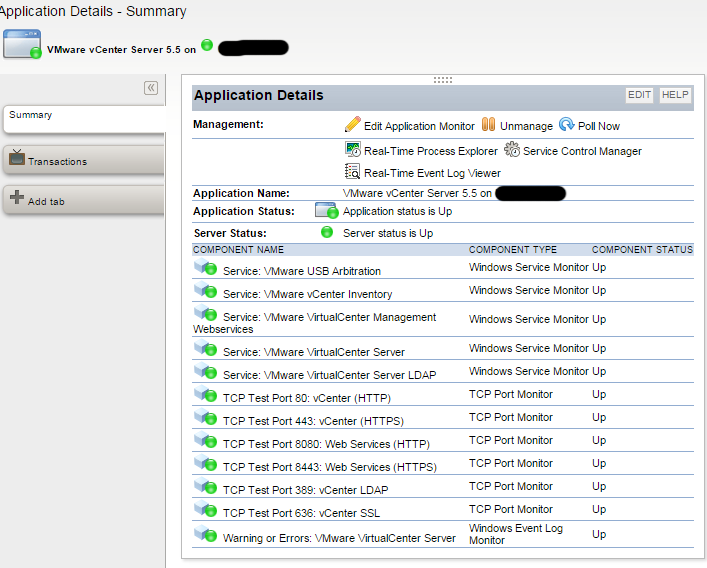Open Real-Time Process Explorer icon
This screenshot has height=568, width=707.
pyautogui.click(x=353, y=149)
